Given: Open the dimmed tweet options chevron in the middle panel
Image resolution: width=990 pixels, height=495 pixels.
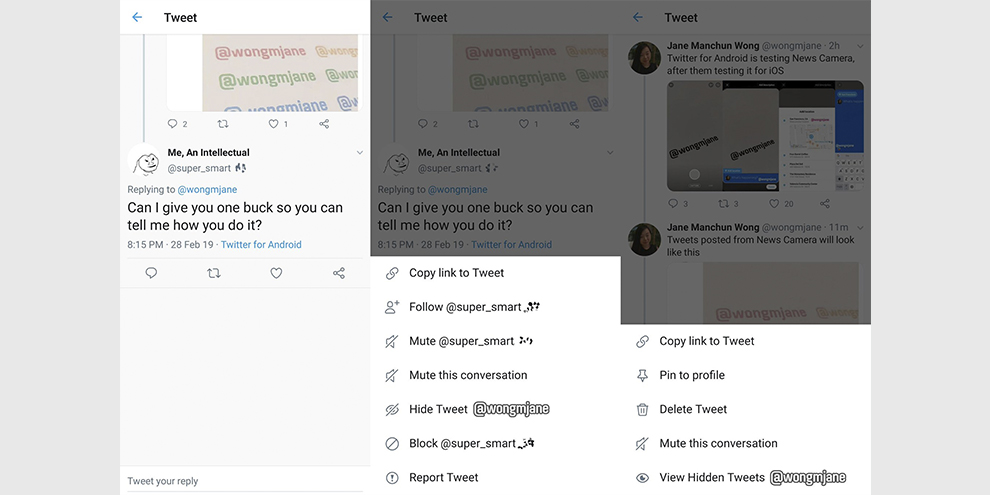Looking at the screenshot, I should [610, 153].
